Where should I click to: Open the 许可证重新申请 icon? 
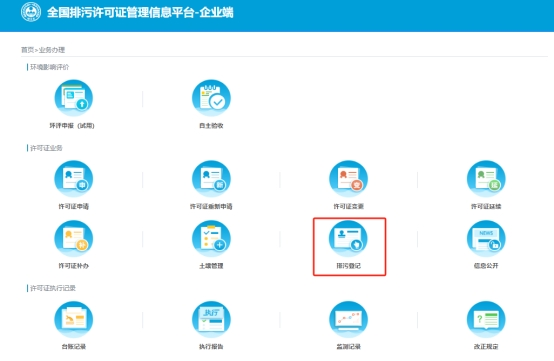211,179
